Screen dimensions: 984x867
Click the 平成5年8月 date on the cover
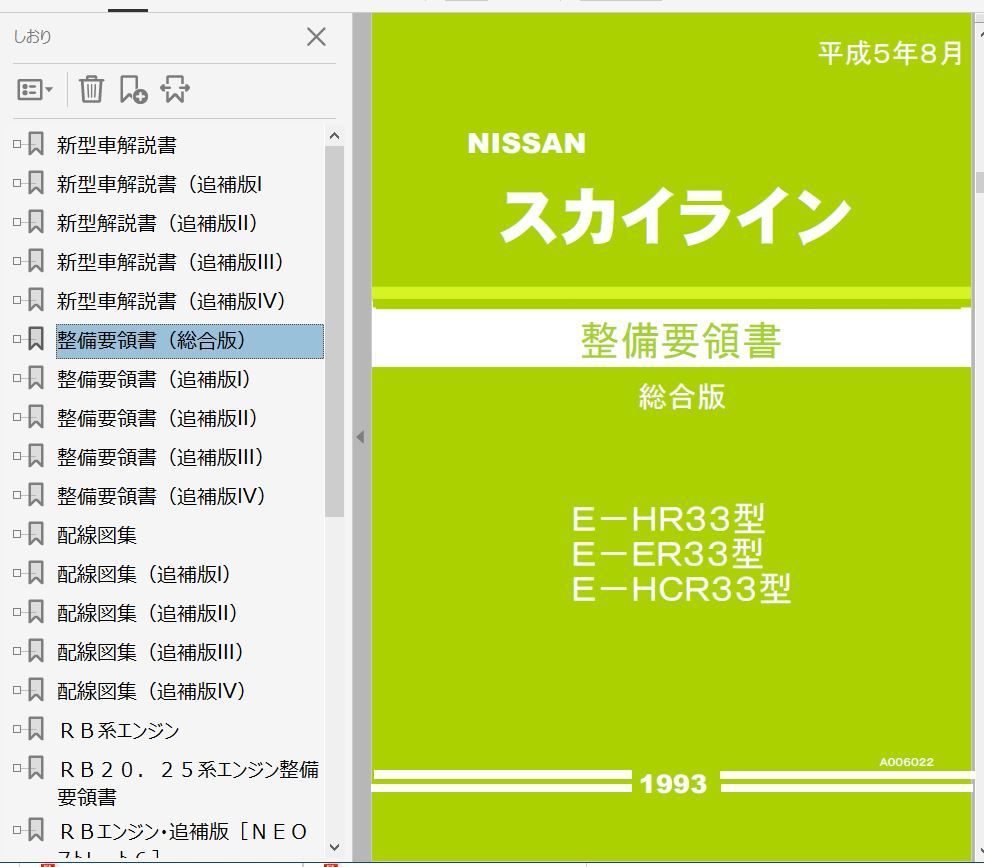click(890, 53)
